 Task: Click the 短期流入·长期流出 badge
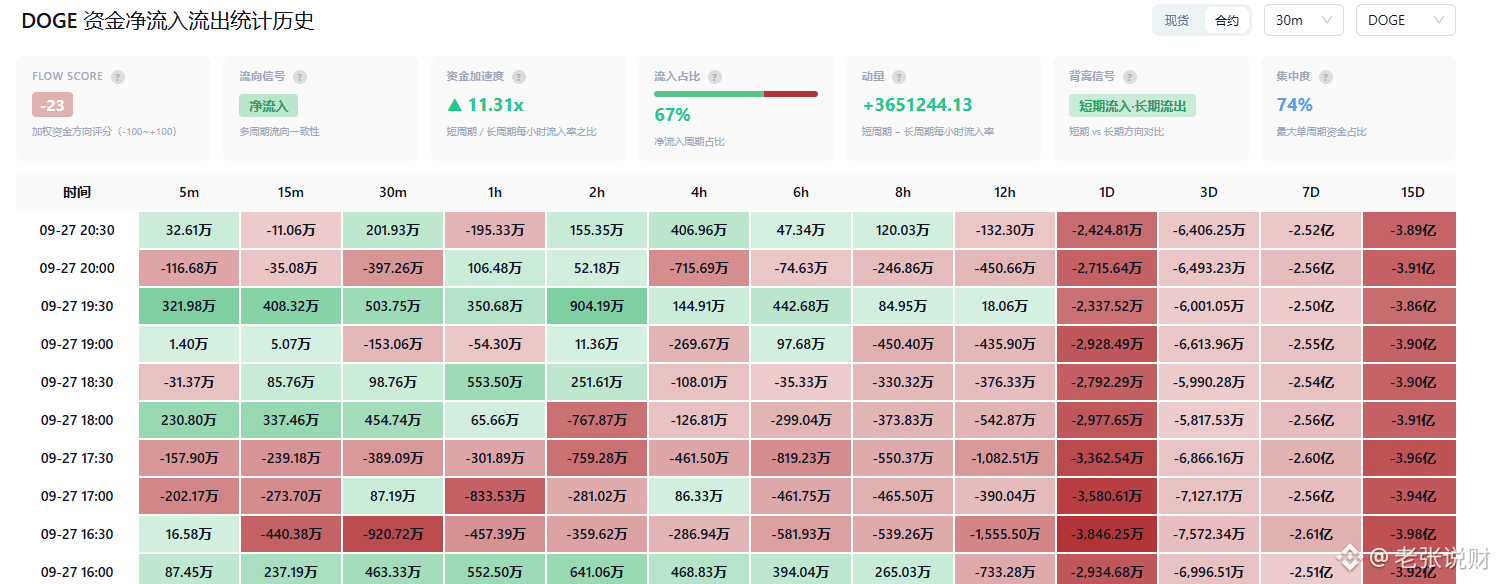point(1132,105)
